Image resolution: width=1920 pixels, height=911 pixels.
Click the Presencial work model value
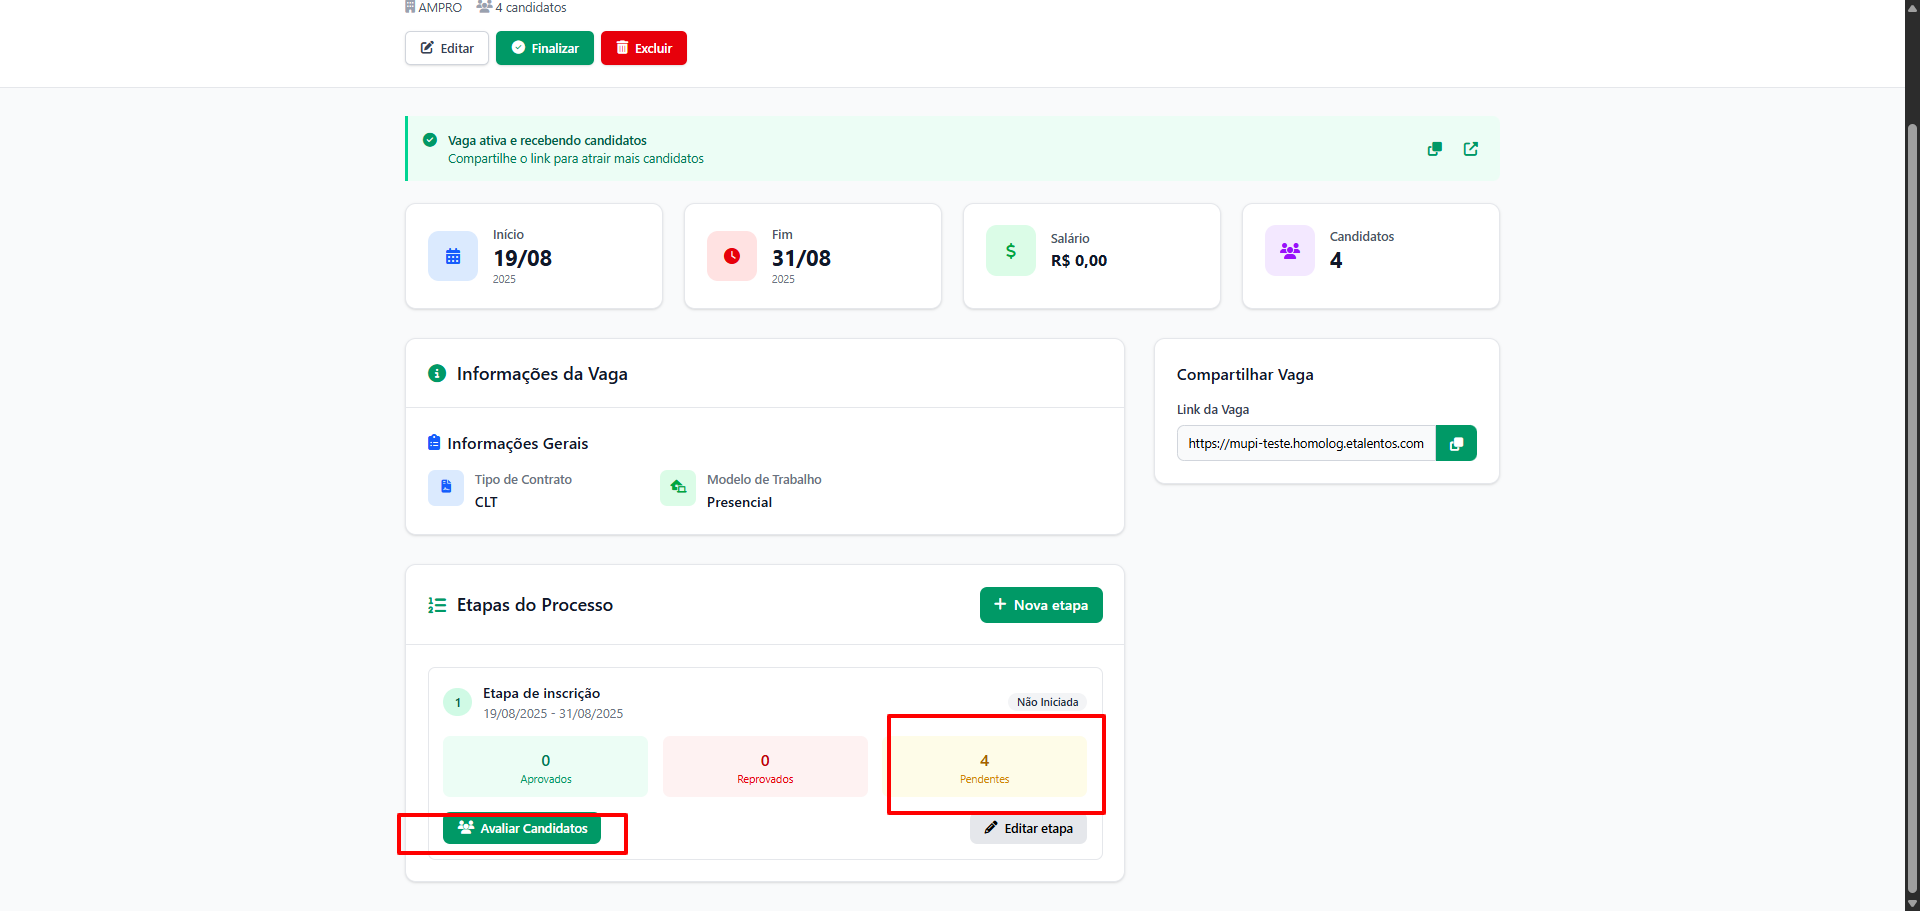pos(739,502)
